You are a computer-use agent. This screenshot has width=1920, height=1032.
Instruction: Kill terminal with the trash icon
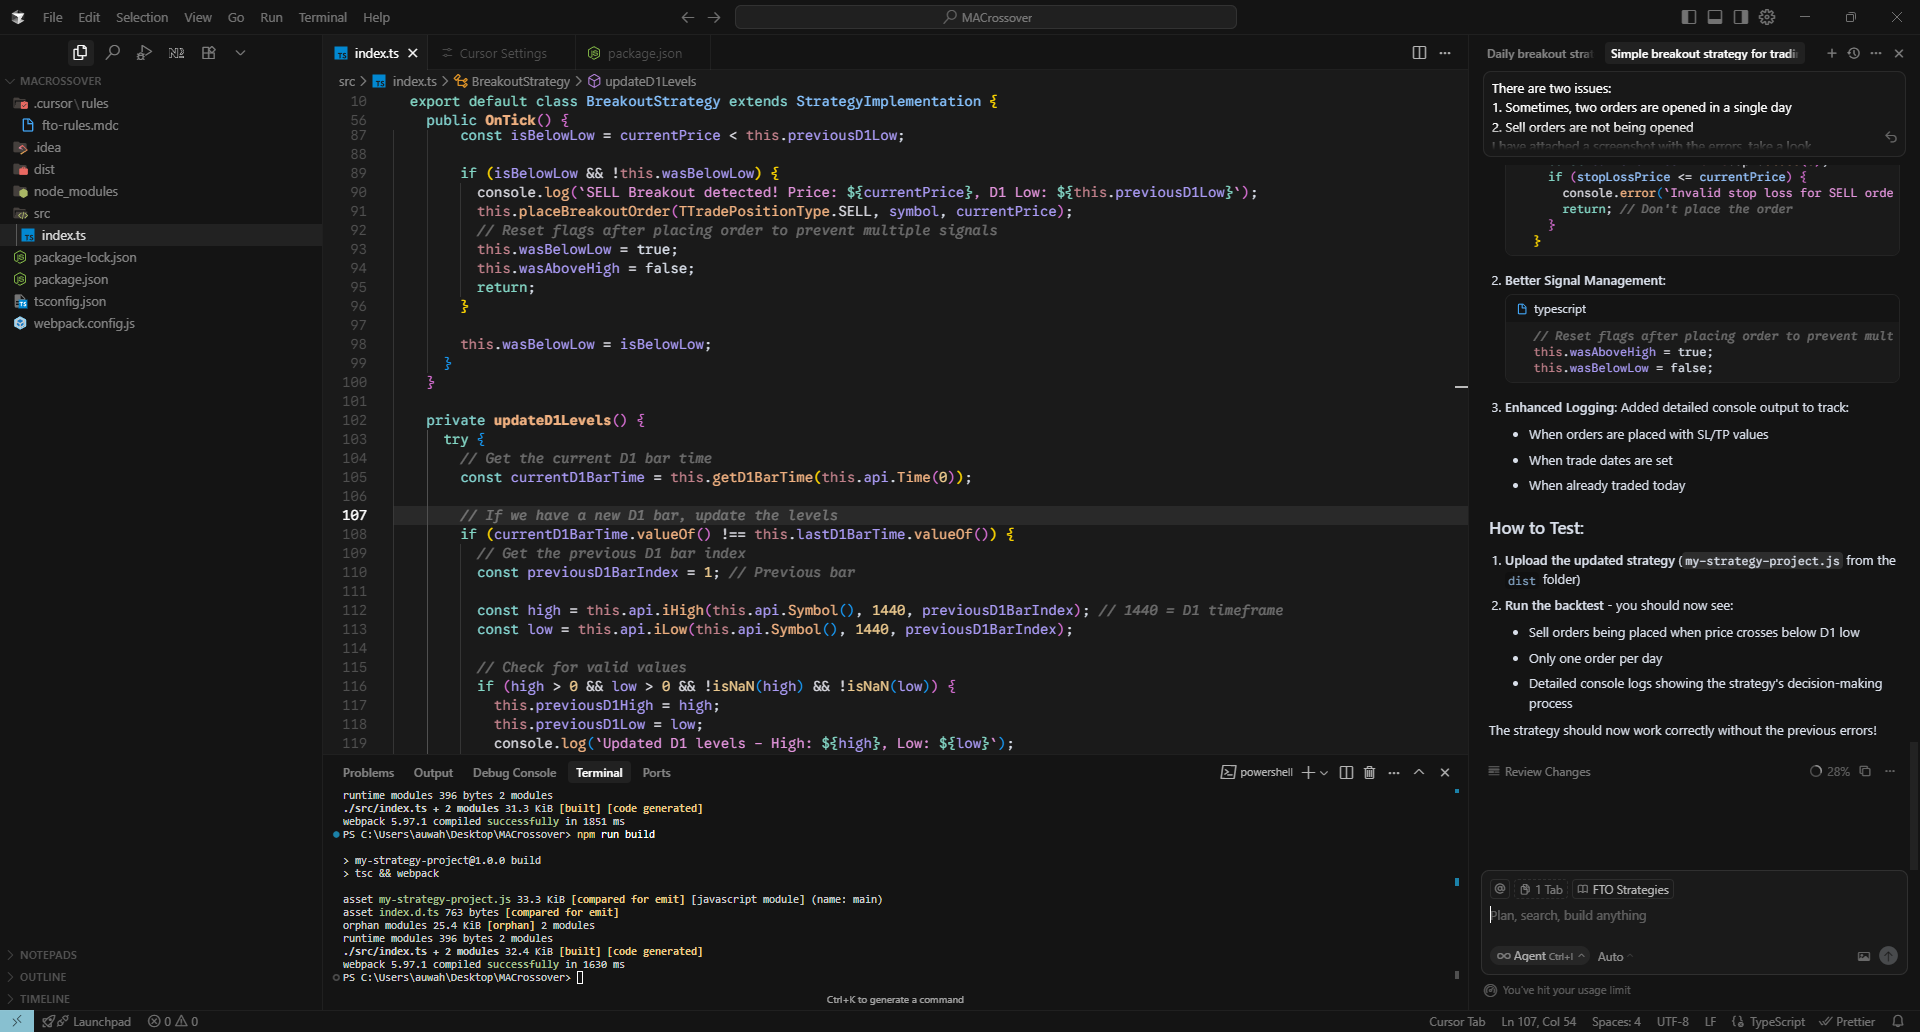[1370, 773]
